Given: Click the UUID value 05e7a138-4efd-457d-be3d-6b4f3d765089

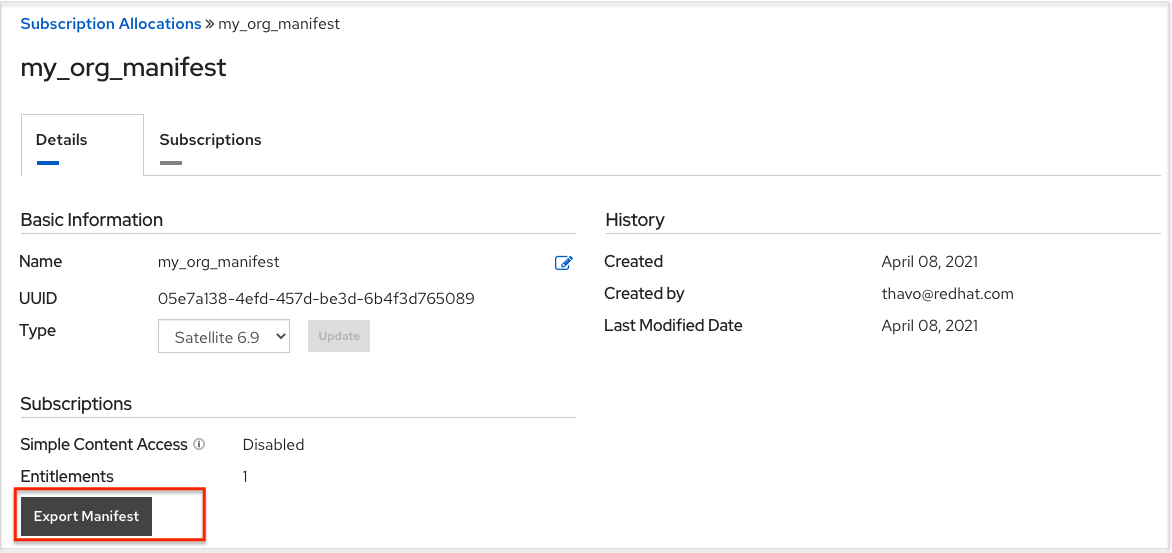Looking at the screenshot, I should [316, 298].
